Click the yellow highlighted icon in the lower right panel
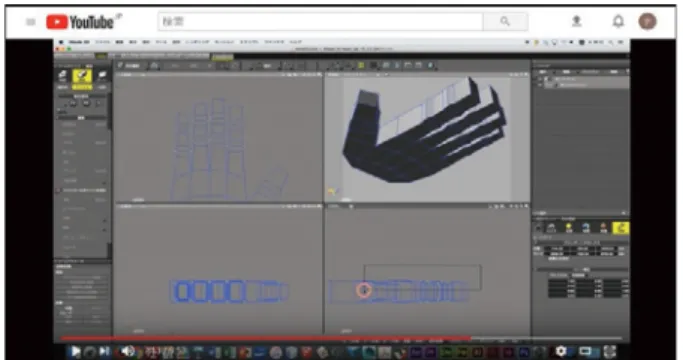This screenshot has width=683, height=360. [x=621, y=228]
